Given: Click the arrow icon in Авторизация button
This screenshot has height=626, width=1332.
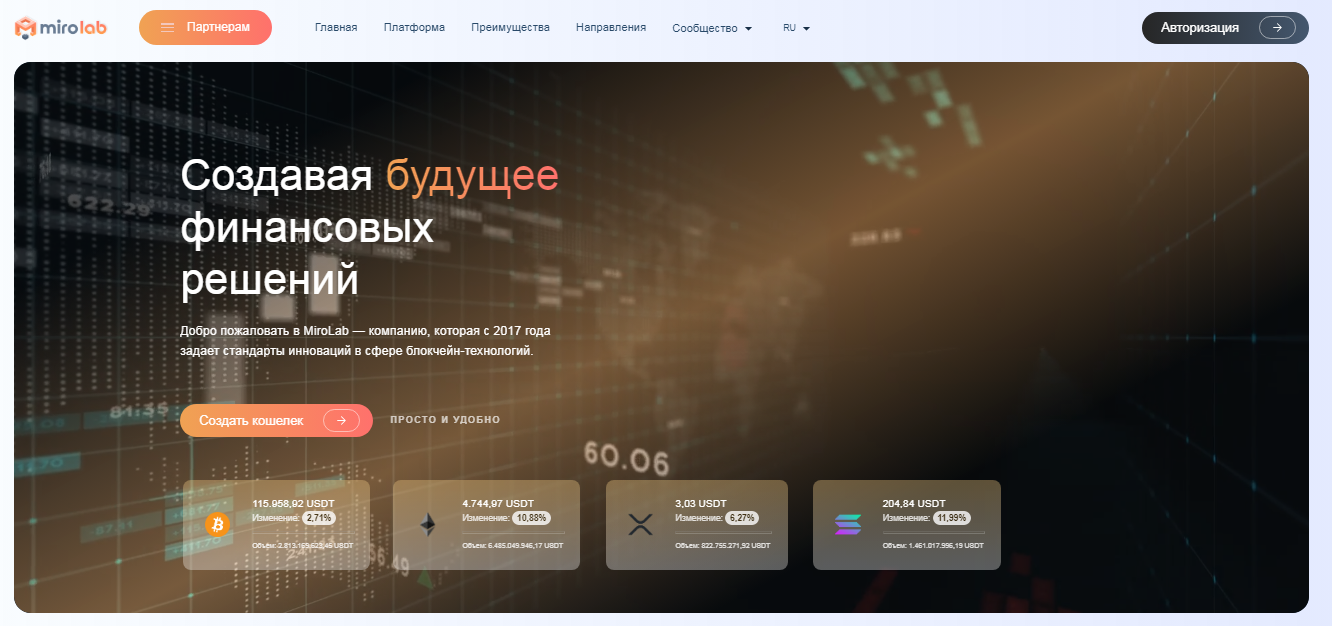Looking at the screenshot, I should coord(1277,28).
